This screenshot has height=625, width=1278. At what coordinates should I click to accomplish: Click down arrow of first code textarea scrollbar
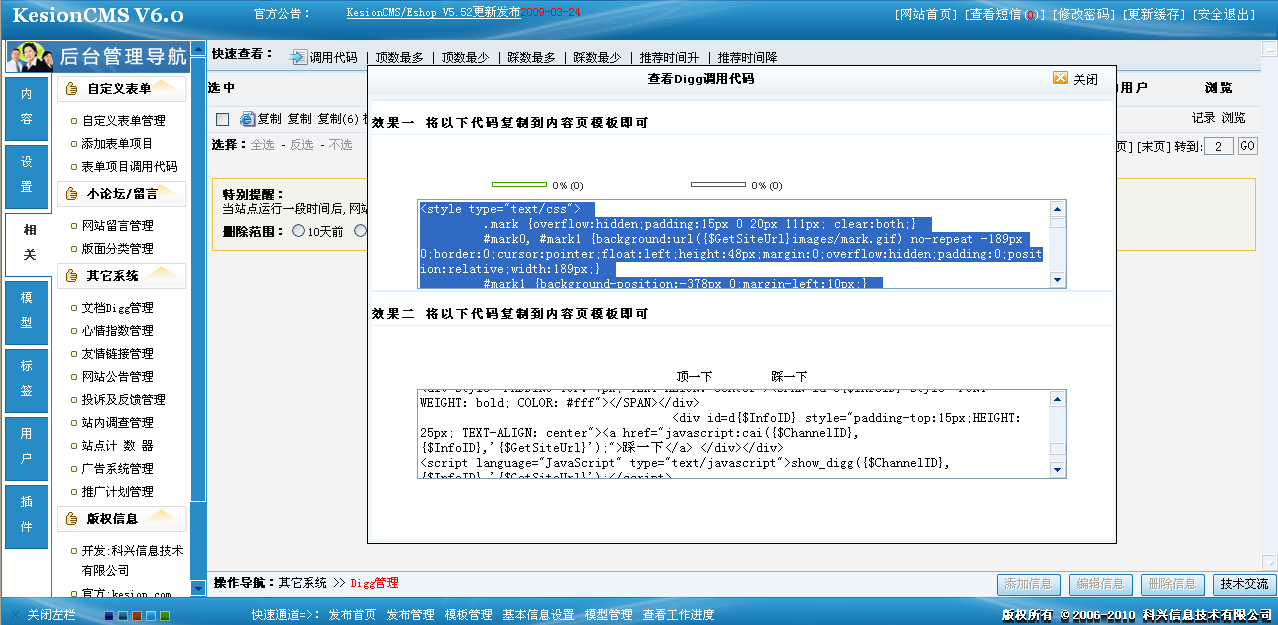point(1057,280)
